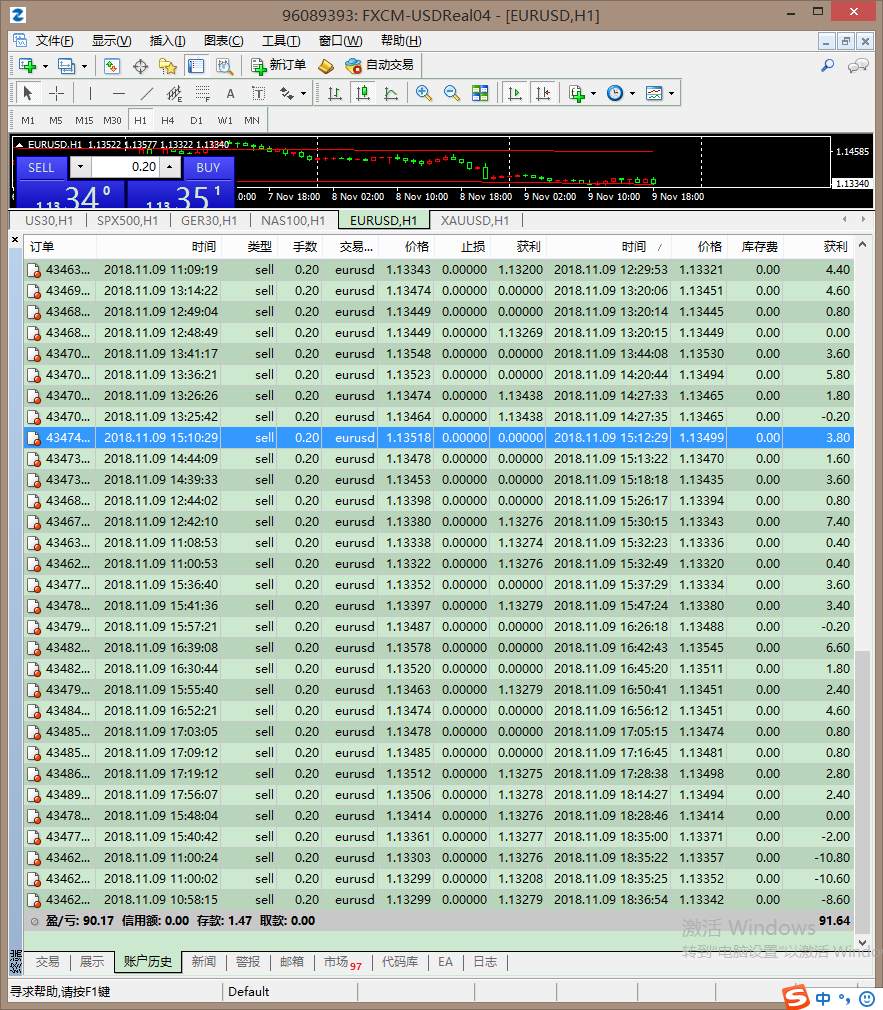Tile chart windows icon
883x1010 pixels.
pyautogui.click(x=480, y=93)
